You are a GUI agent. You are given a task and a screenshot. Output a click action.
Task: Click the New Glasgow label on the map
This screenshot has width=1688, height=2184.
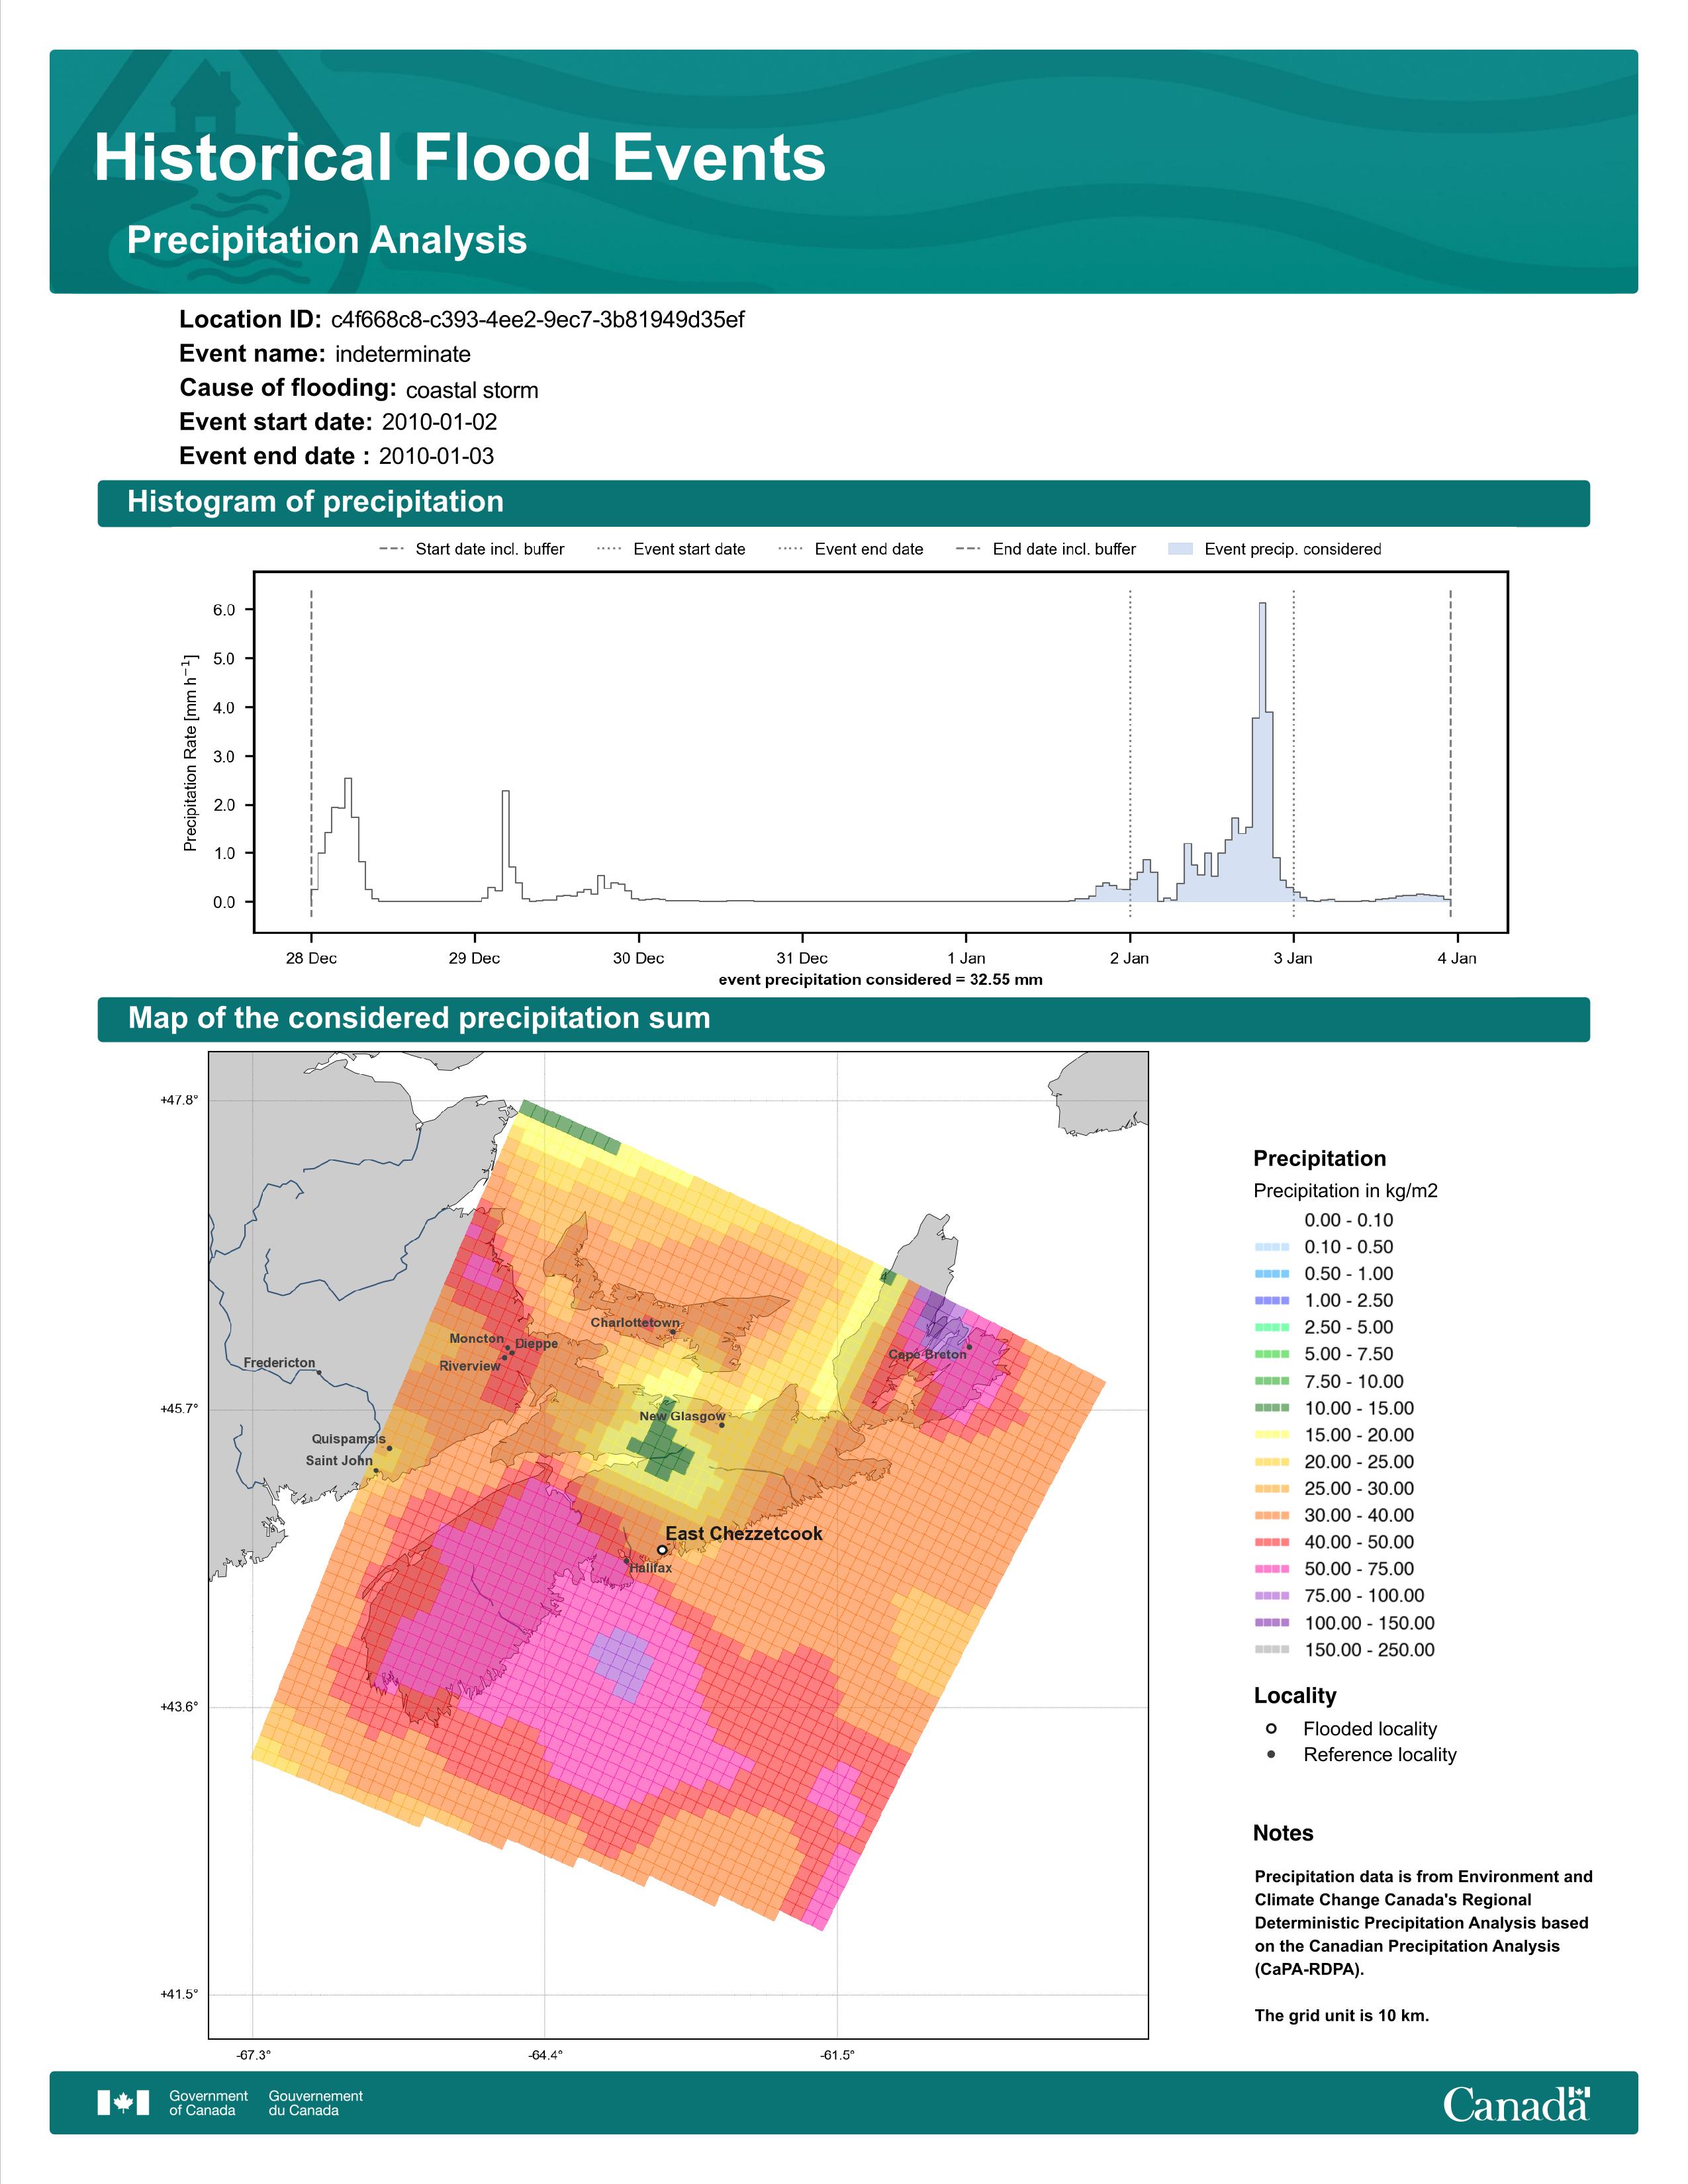point(682,1416)
